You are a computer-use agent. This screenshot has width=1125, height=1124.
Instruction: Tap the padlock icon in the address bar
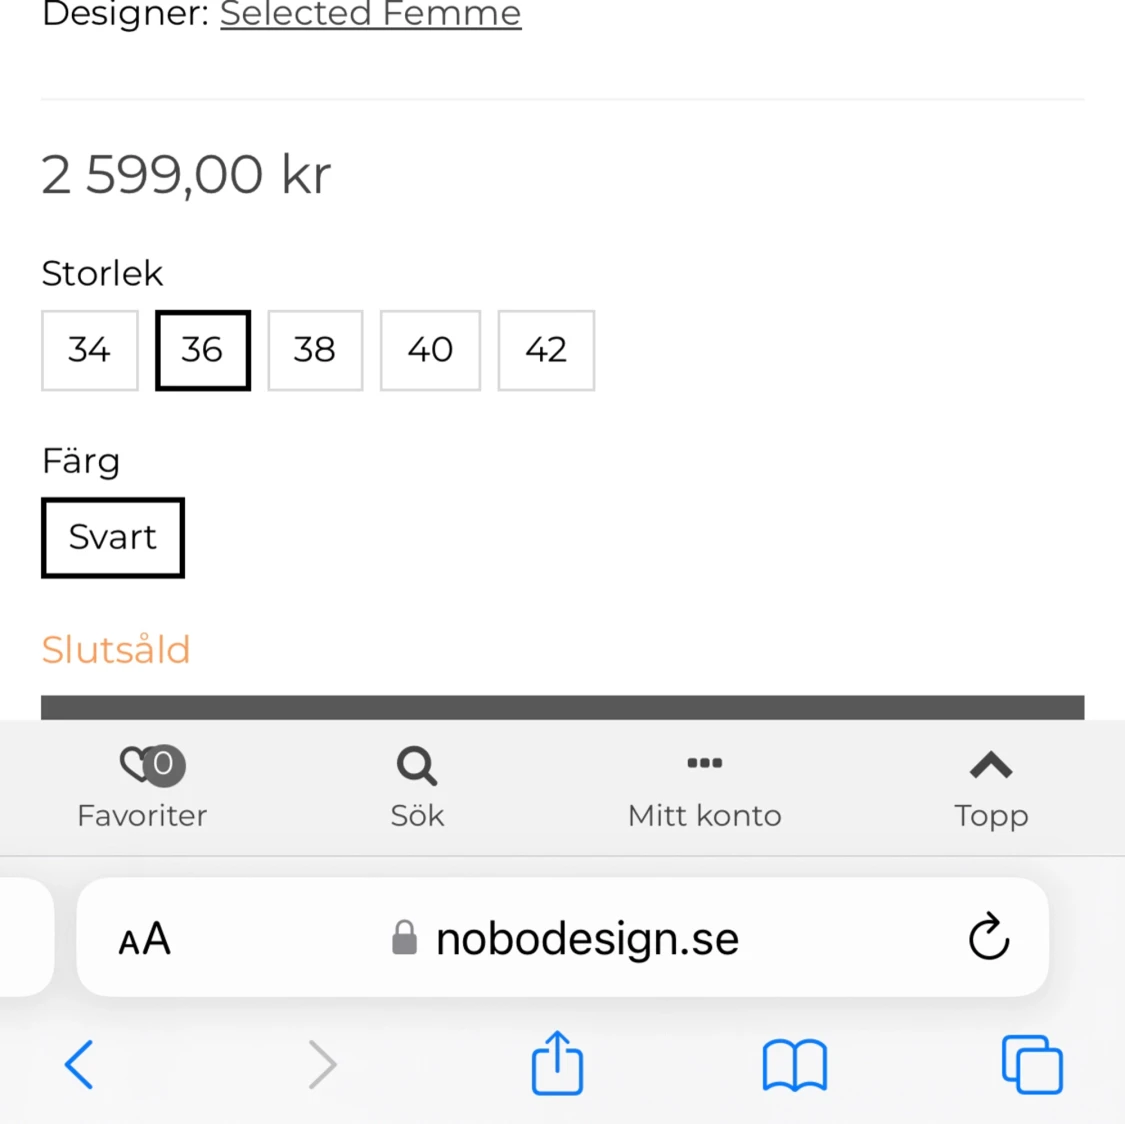406,936
